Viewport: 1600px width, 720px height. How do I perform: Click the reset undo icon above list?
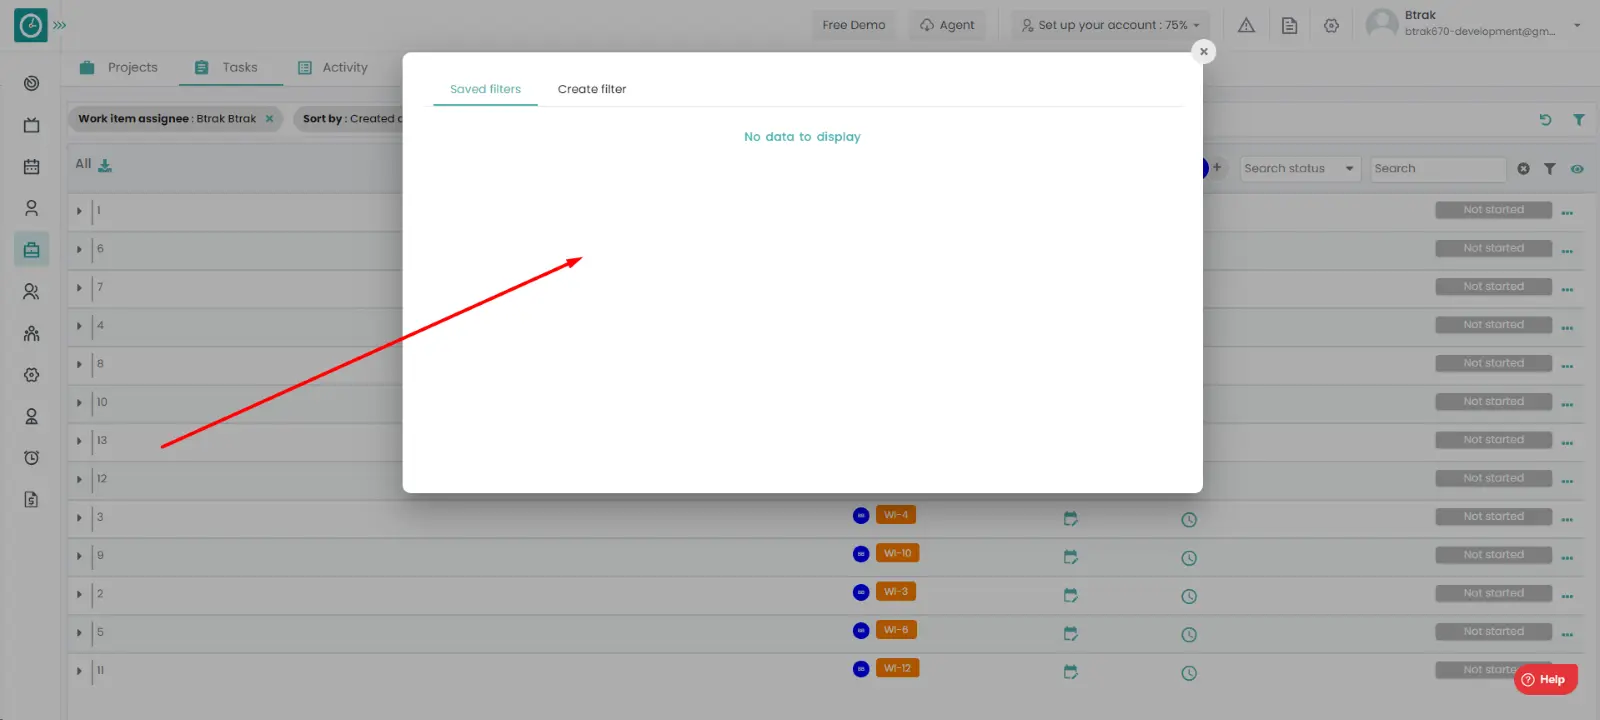click(x=1545, y=120)
